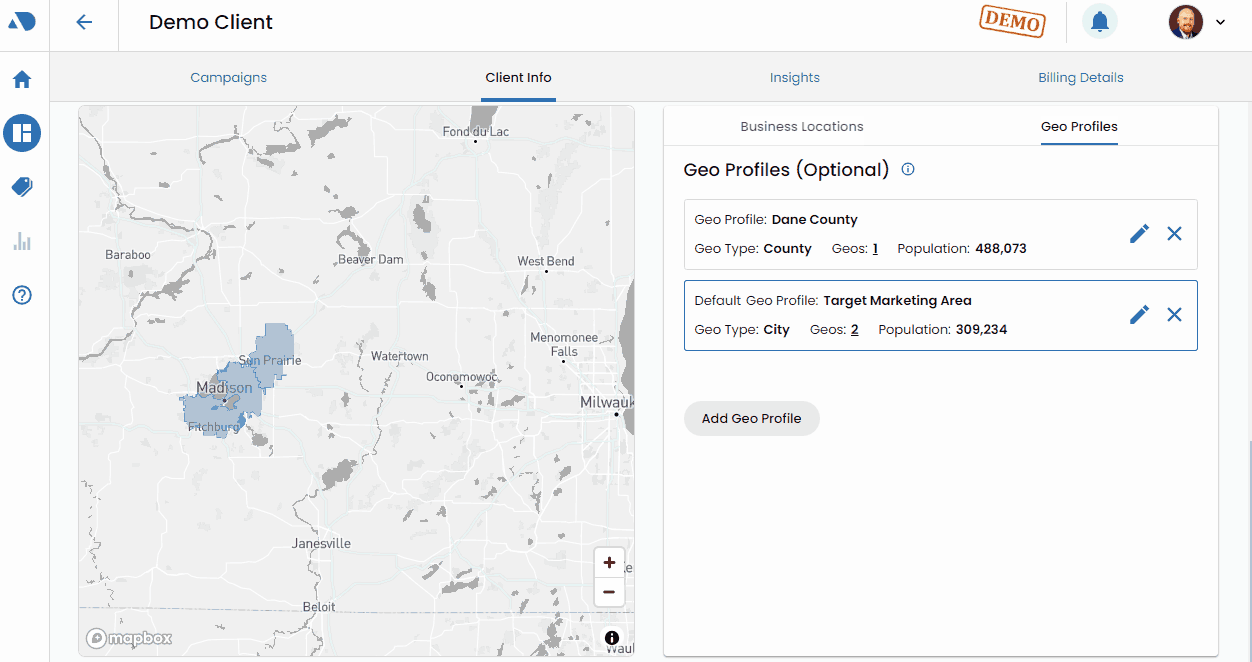Go to Home in the sidebar
This screenshot has width=1252, height=662.
22,79
